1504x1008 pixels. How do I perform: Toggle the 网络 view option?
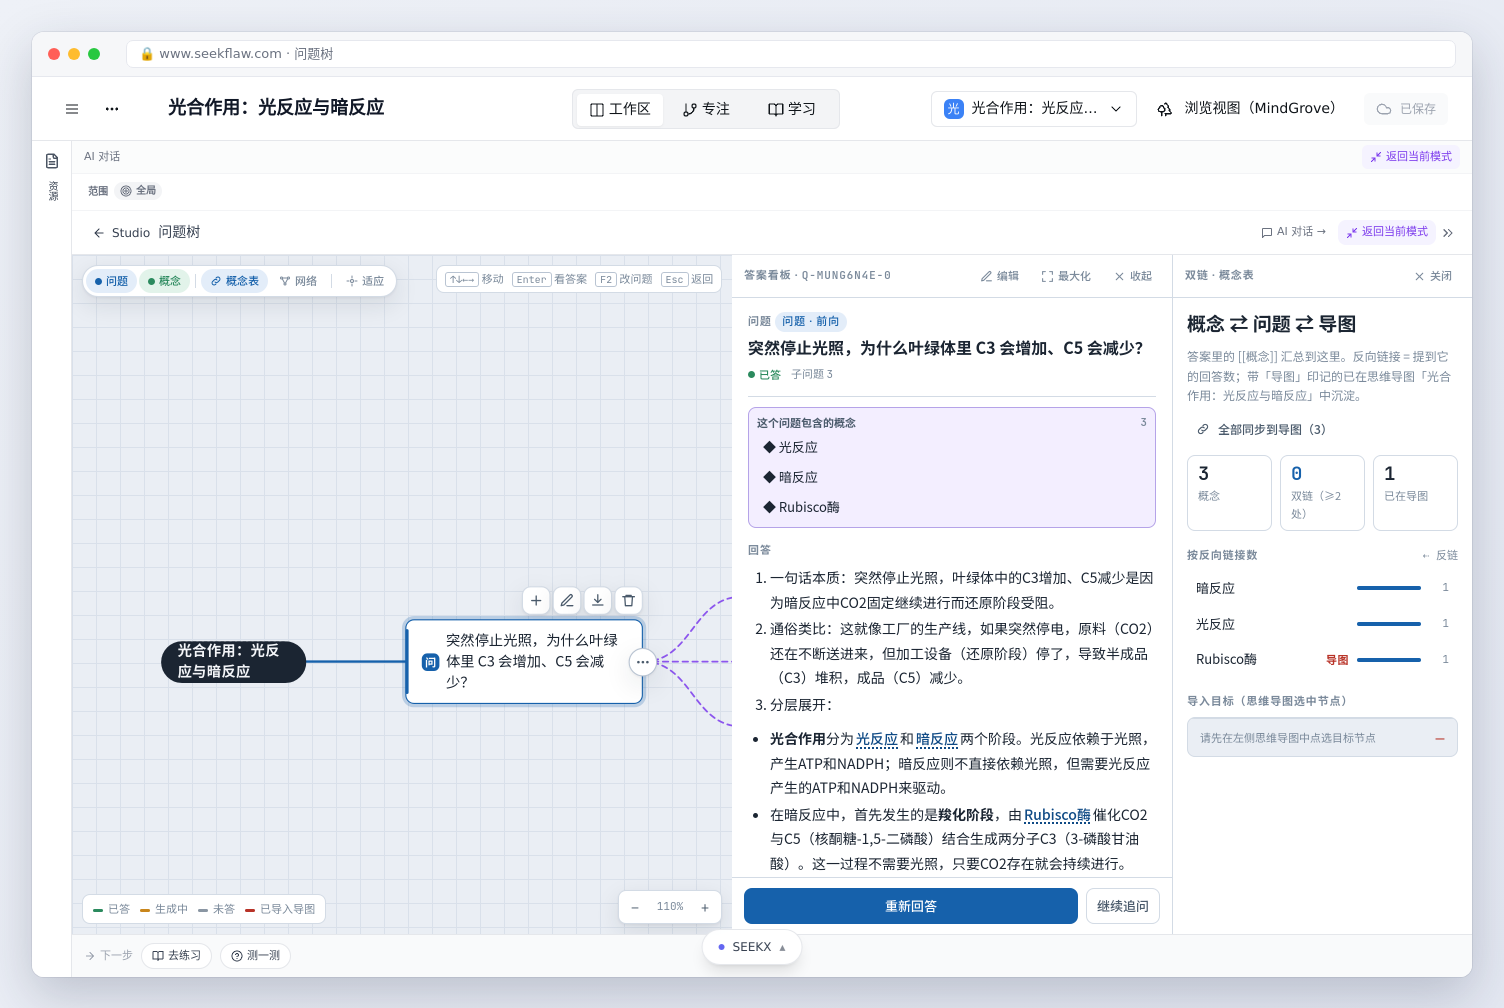click(298, 281)
